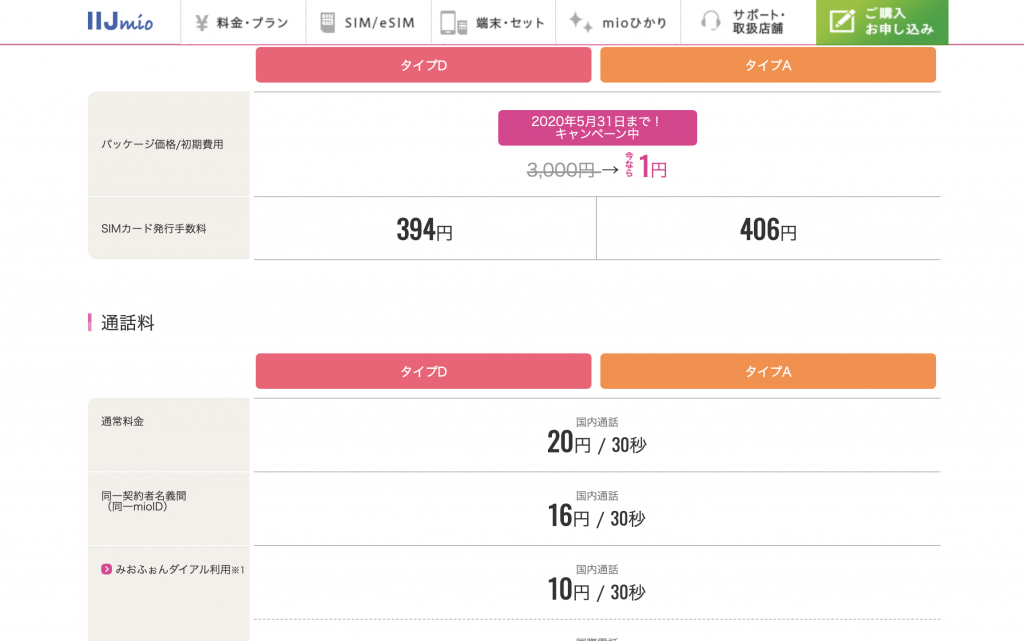The width and height of the screenshot is (1024, 641).
Task: Click the 394円 SIM issuance fee cell
Action: pos(424,230)
